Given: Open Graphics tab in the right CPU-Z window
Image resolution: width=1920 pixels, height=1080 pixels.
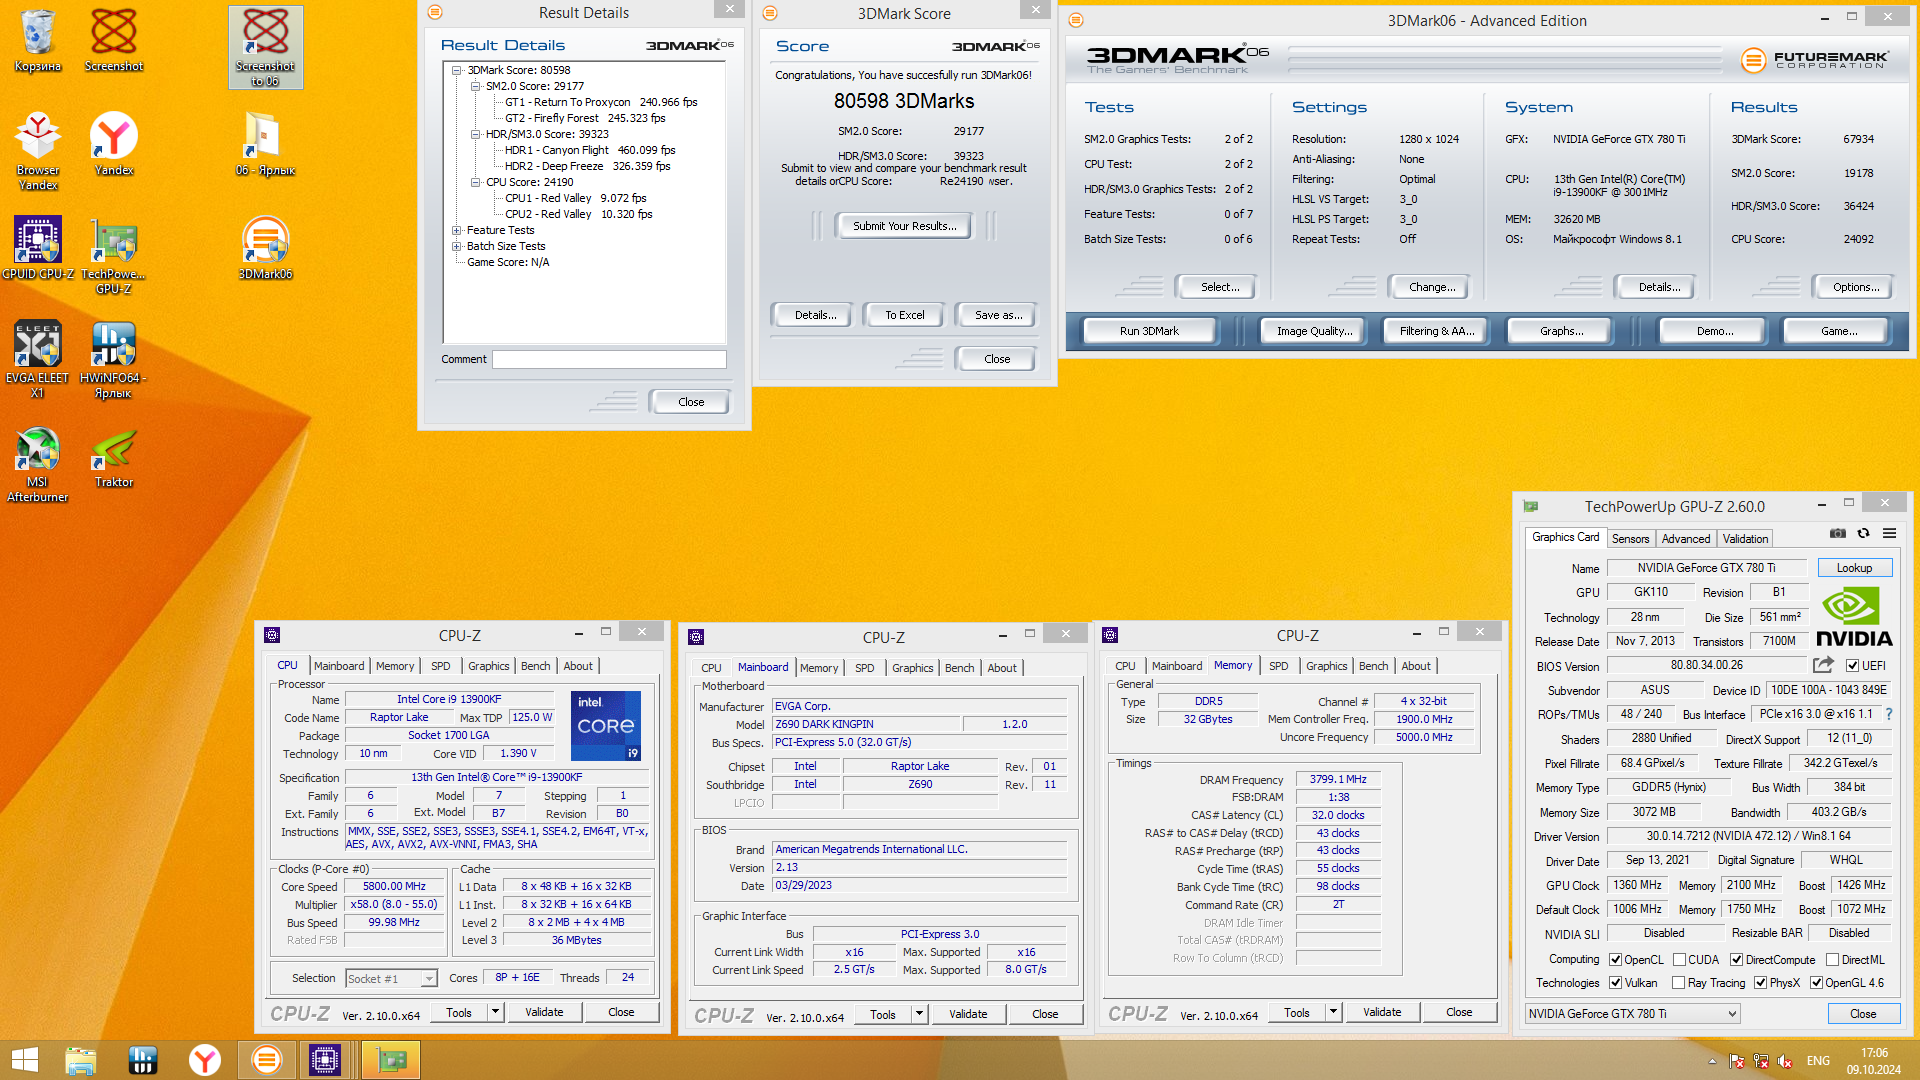Looking at the screenshot, I should pyautogui.click(x=1327, y=666).
